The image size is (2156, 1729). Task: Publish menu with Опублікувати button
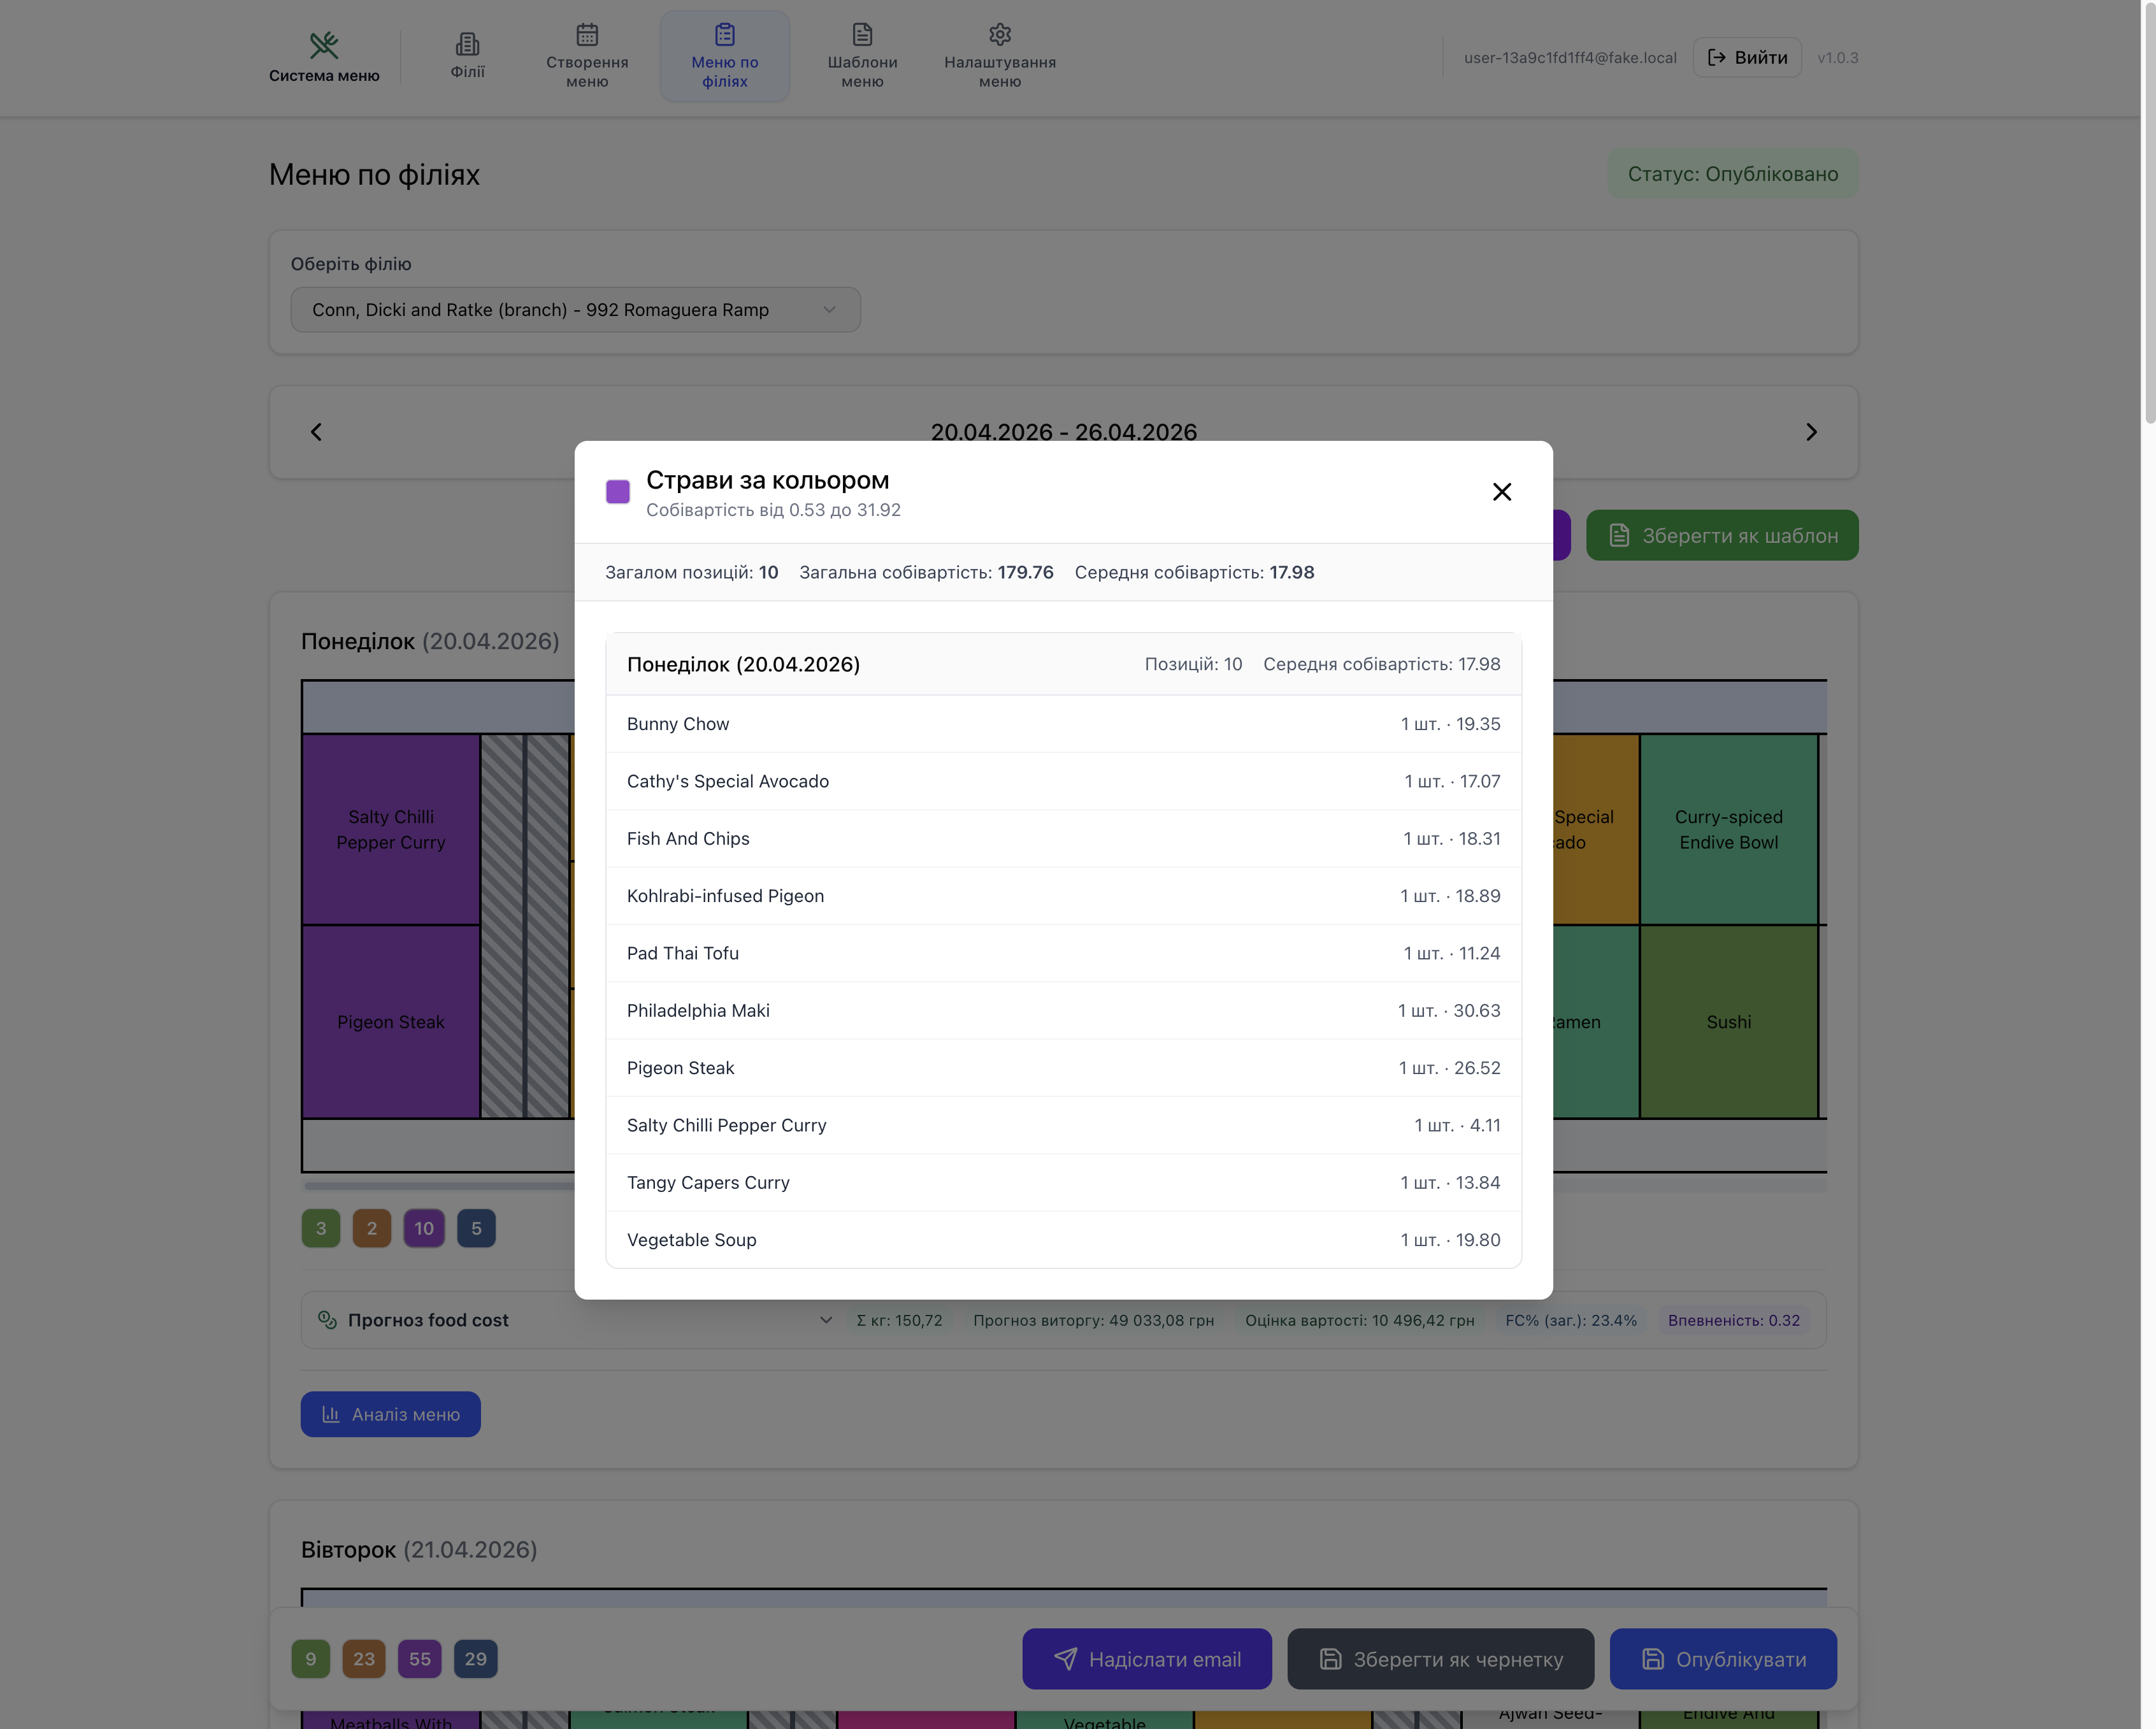[1723, 1659]
